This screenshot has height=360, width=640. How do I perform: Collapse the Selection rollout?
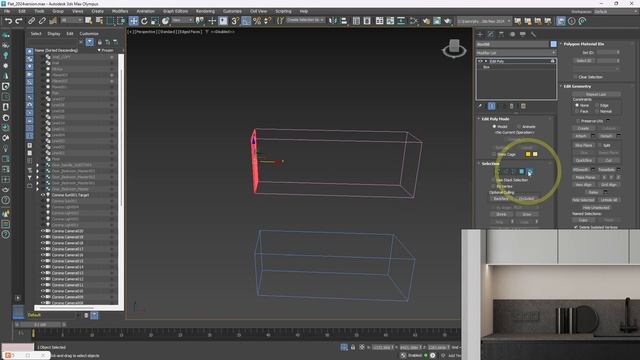tap(479, 164)
